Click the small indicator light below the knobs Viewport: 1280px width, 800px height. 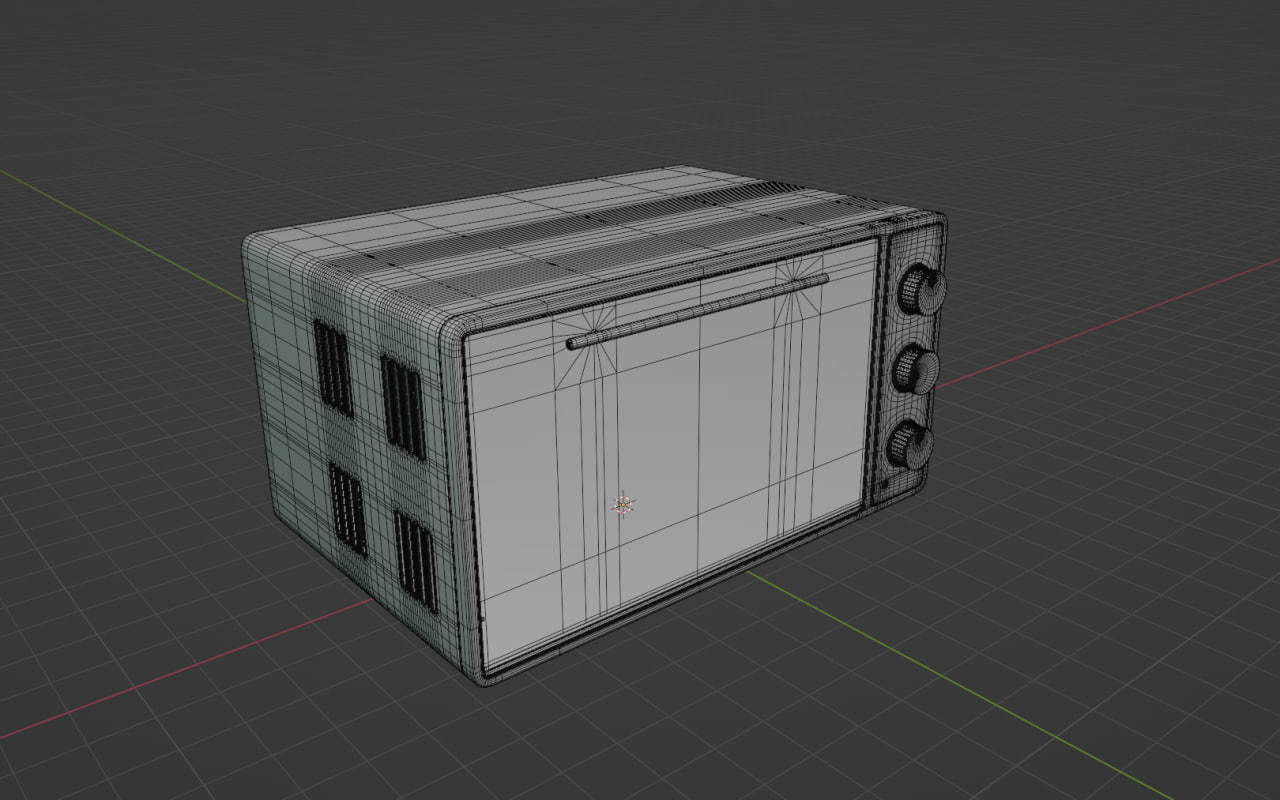tap(883, 485)
